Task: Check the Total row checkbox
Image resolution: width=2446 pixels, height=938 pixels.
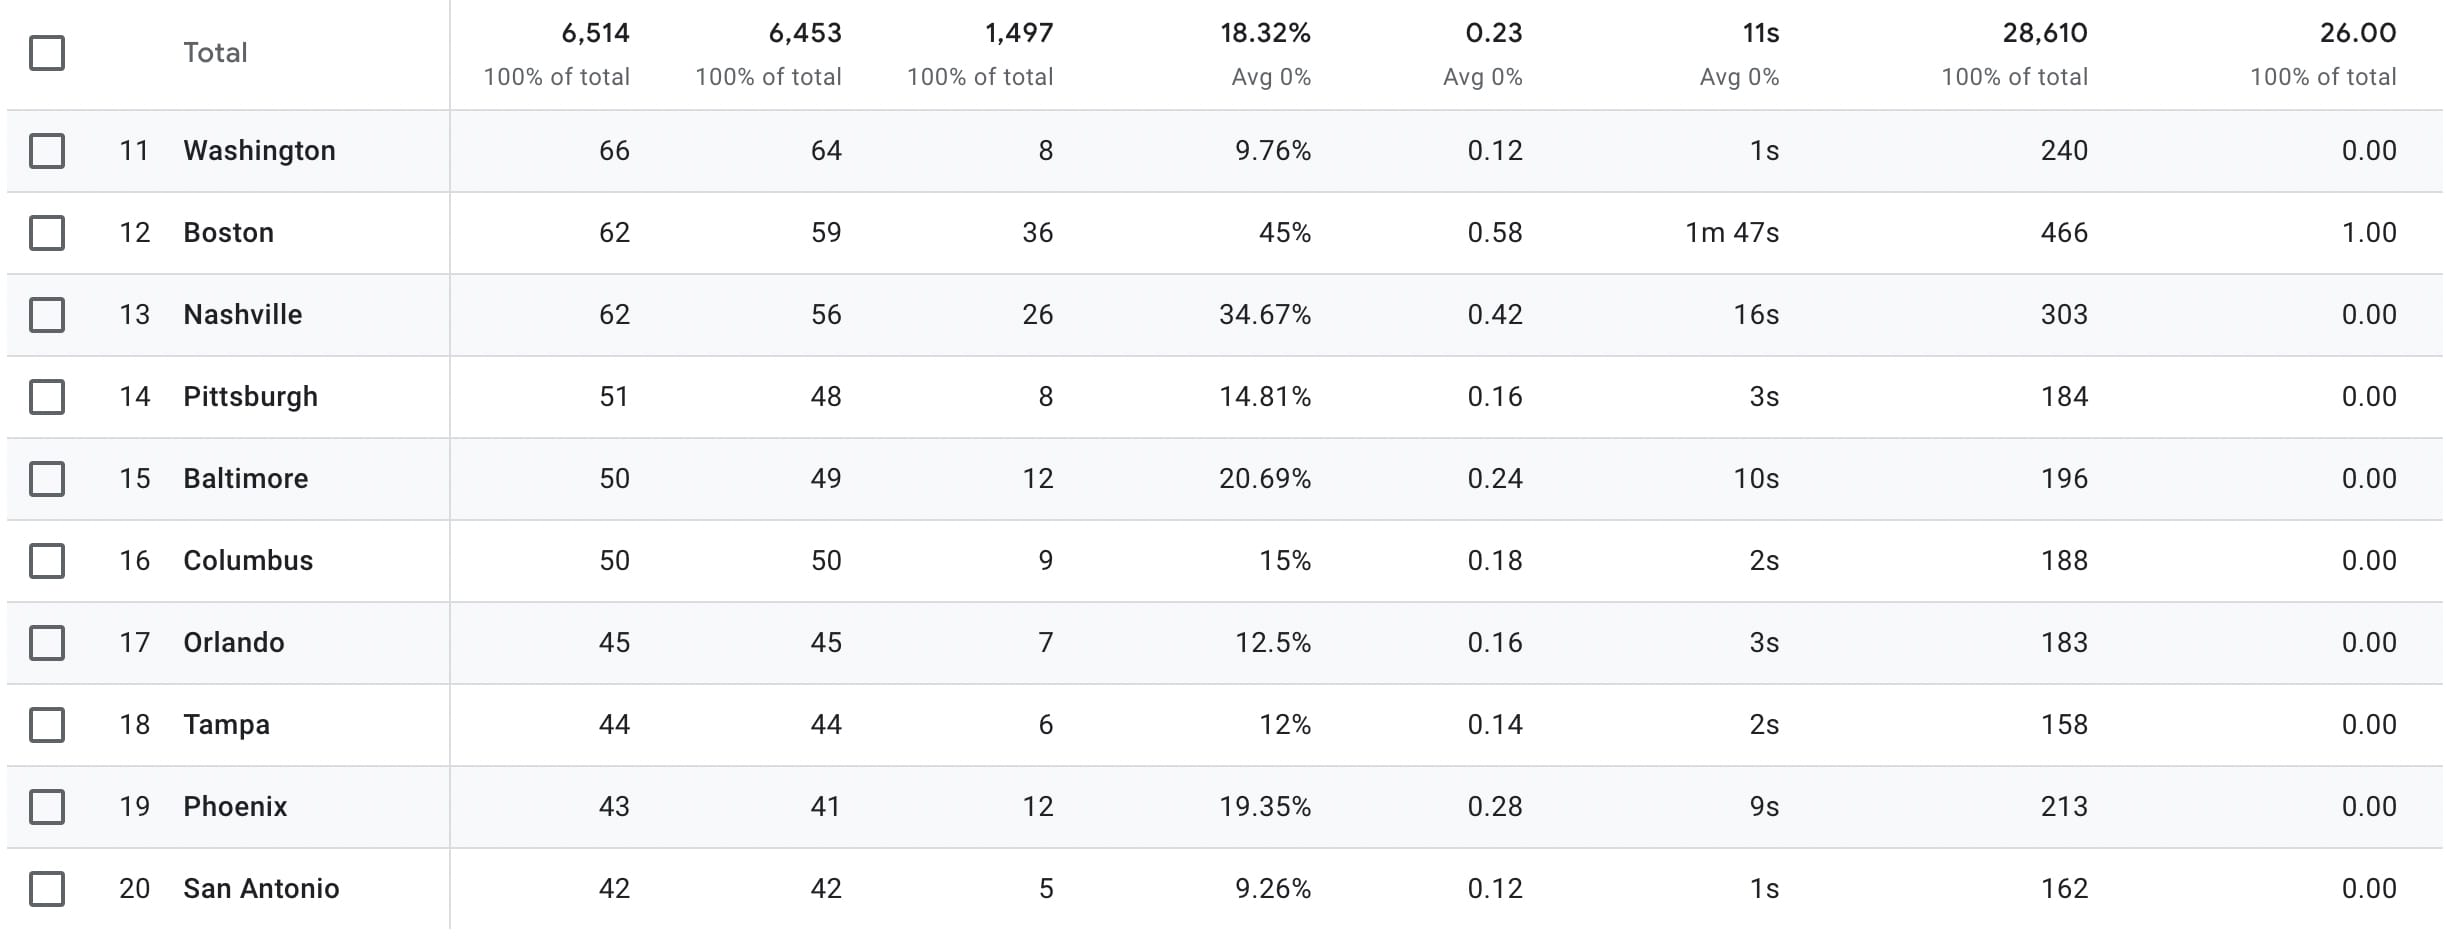Action: (47, 53)
